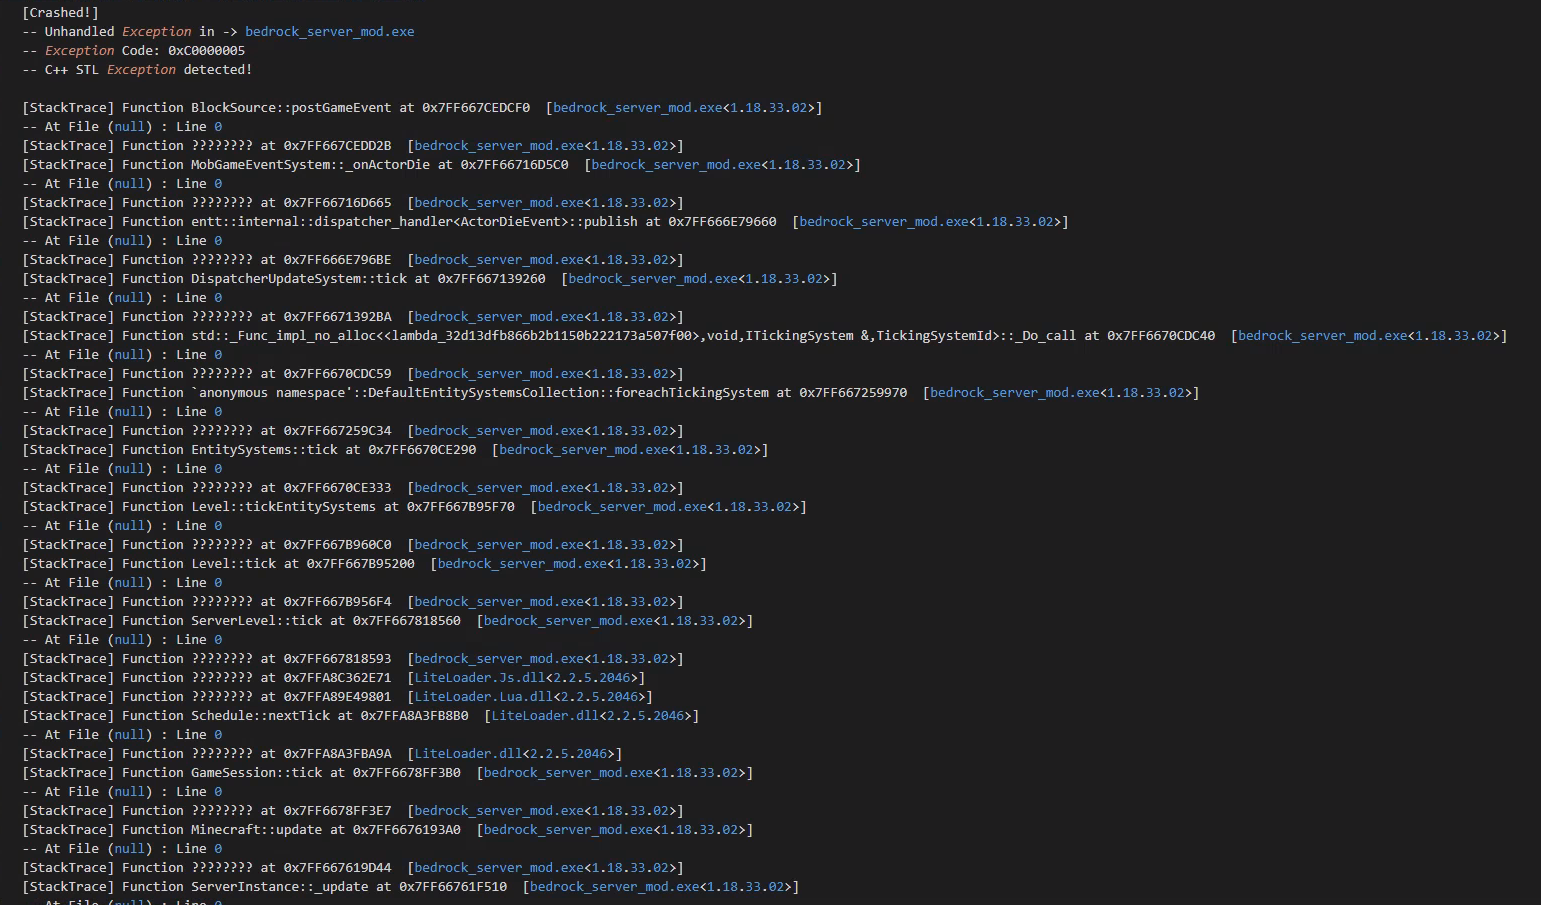
Task: Click address 0x7FF667CEDD2B
Action: click(x=337, y=146)
